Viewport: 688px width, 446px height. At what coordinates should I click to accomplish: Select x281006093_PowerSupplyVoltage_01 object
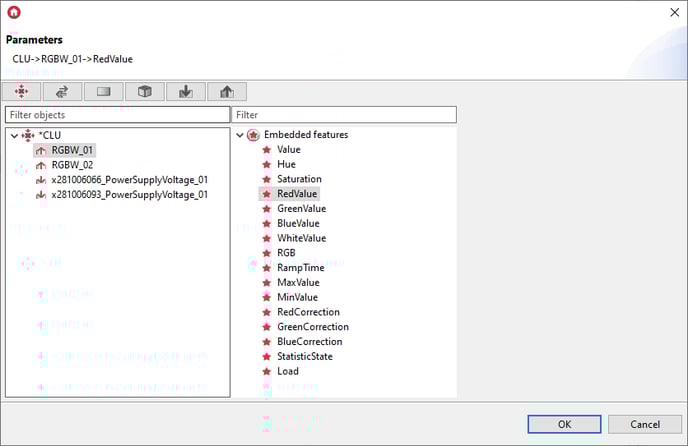coord(129,195)
